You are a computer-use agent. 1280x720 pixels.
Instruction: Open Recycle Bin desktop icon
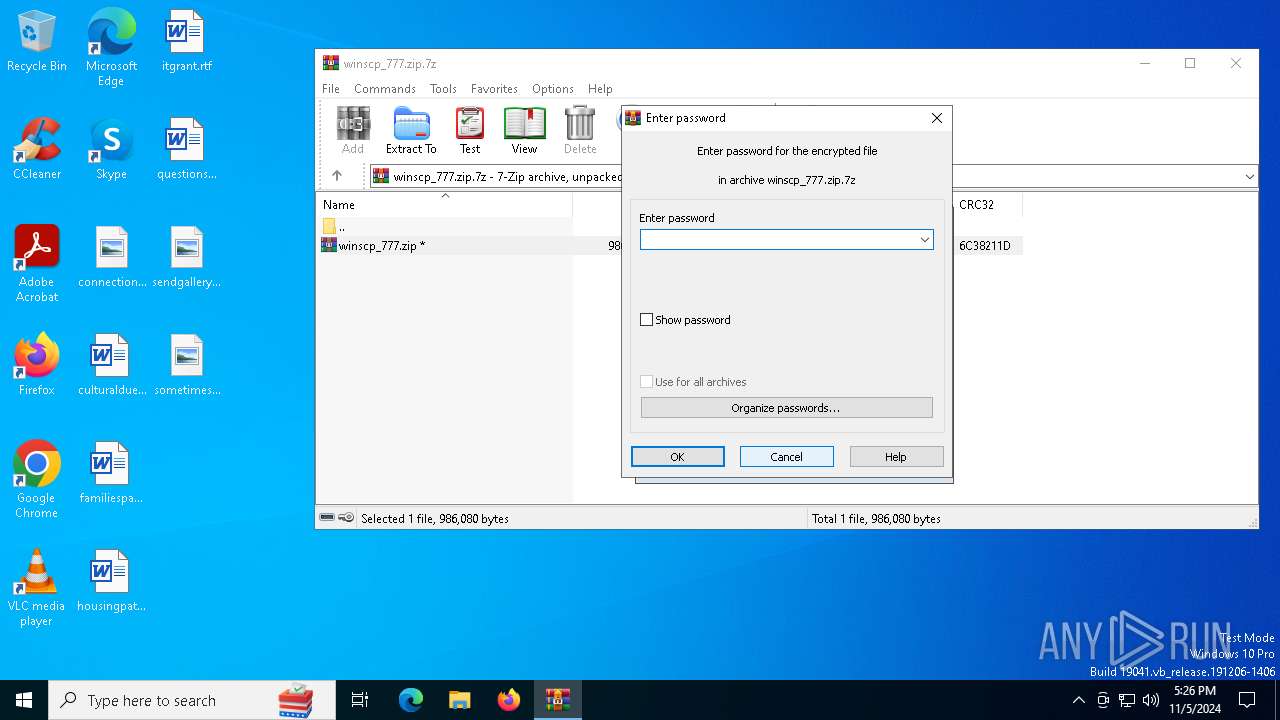point(36,42)
